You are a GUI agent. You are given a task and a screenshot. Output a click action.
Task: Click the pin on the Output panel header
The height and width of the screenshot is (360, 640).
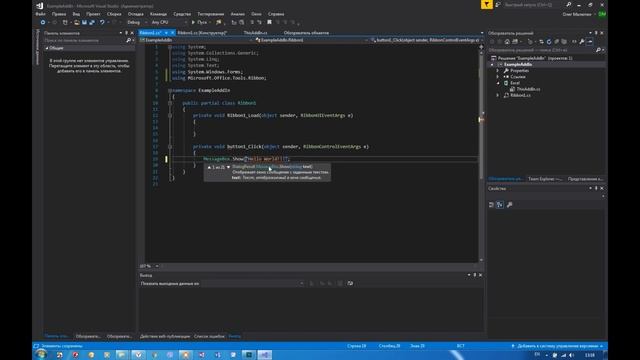(x=475, y=275)
